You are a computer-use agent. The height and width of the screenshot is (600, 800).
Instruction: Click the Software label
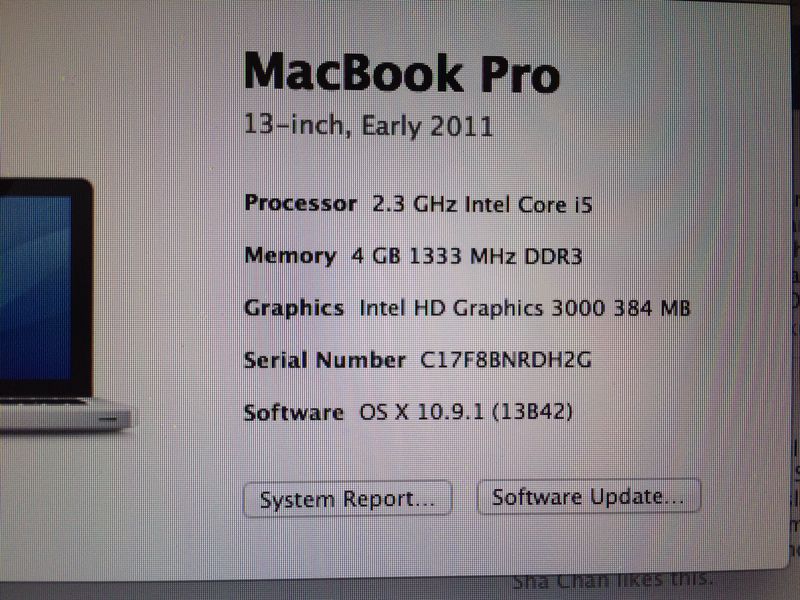[x=294, y=412]
